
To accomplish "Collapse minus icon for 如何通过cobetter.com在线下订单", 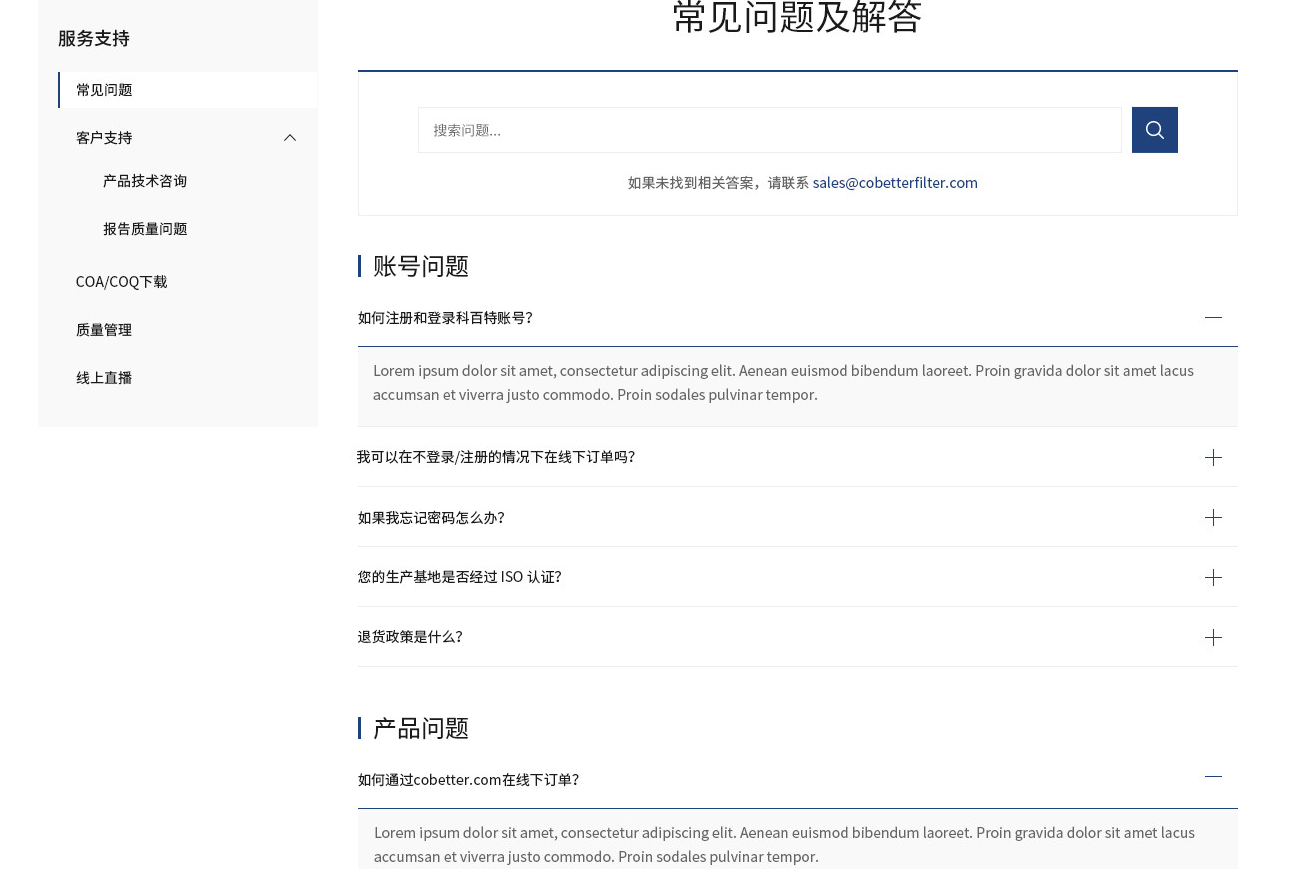I will 1213,777.
